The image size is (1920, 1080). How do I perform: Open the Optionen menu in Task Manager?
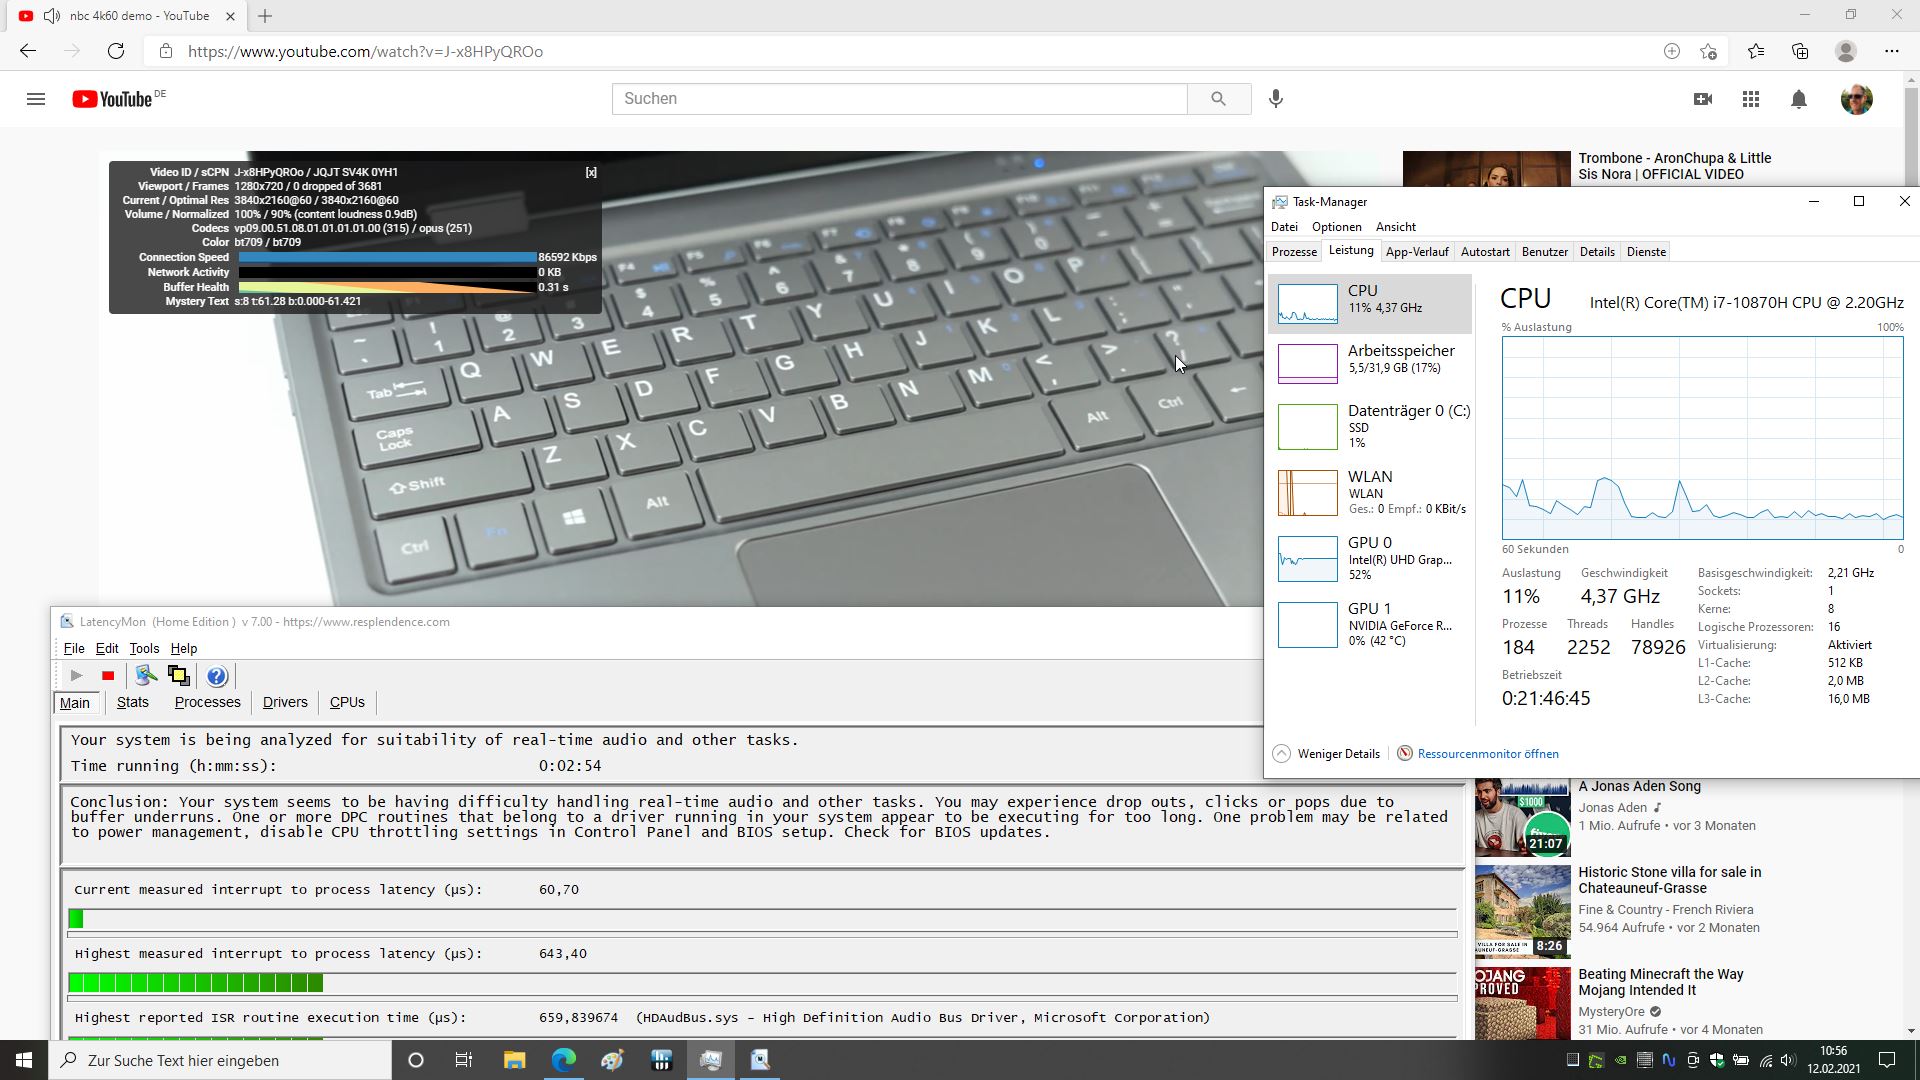point(1336,227)
